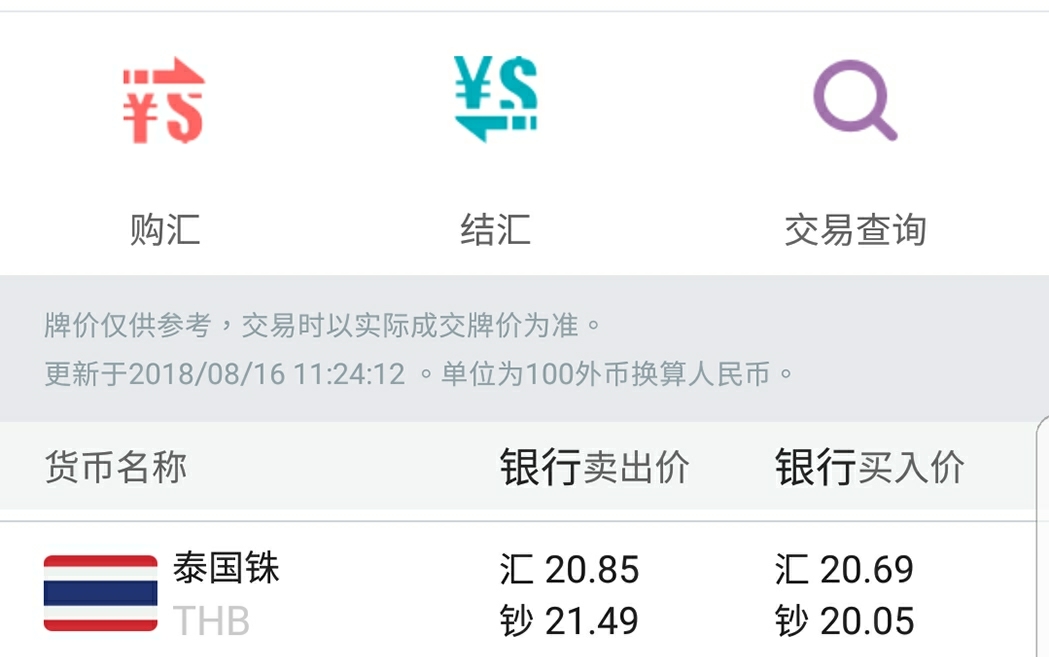
Task: Select the 银行买入价 column header
Action: click(x=870, y=467)
